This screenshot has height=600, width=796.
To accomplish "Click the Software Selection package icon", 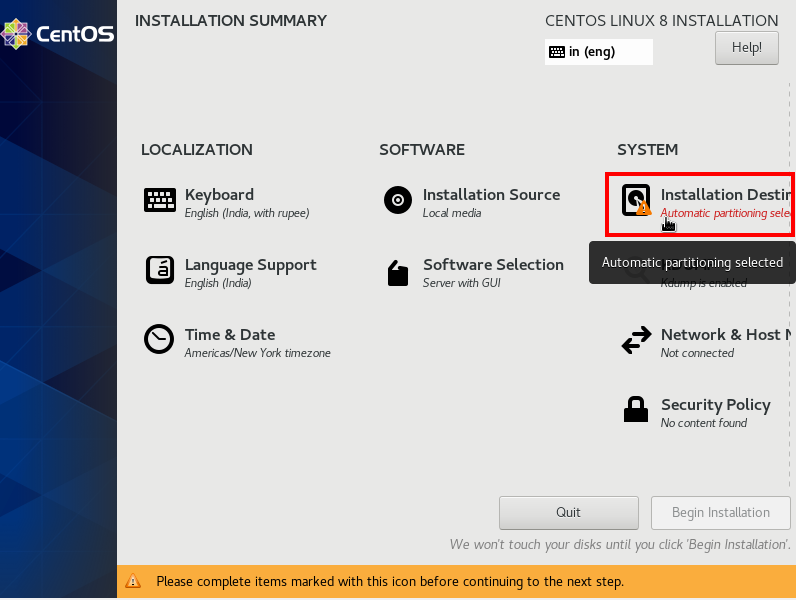I will 398,273.
